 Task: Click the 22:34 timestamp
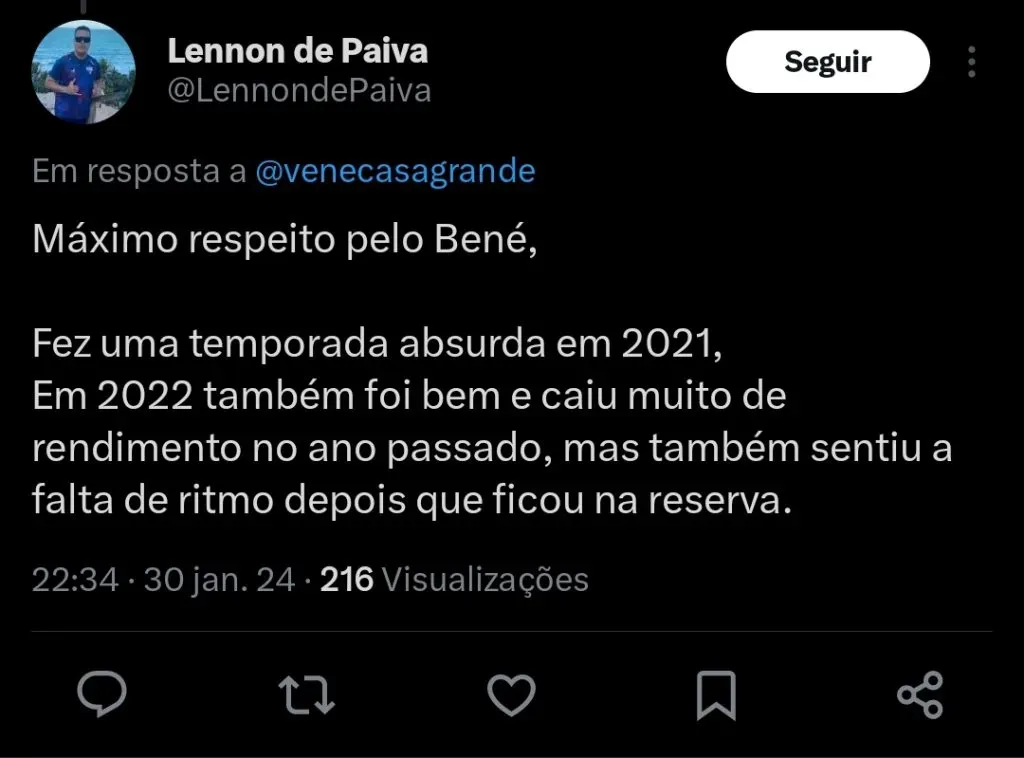(x=75, y=579)
